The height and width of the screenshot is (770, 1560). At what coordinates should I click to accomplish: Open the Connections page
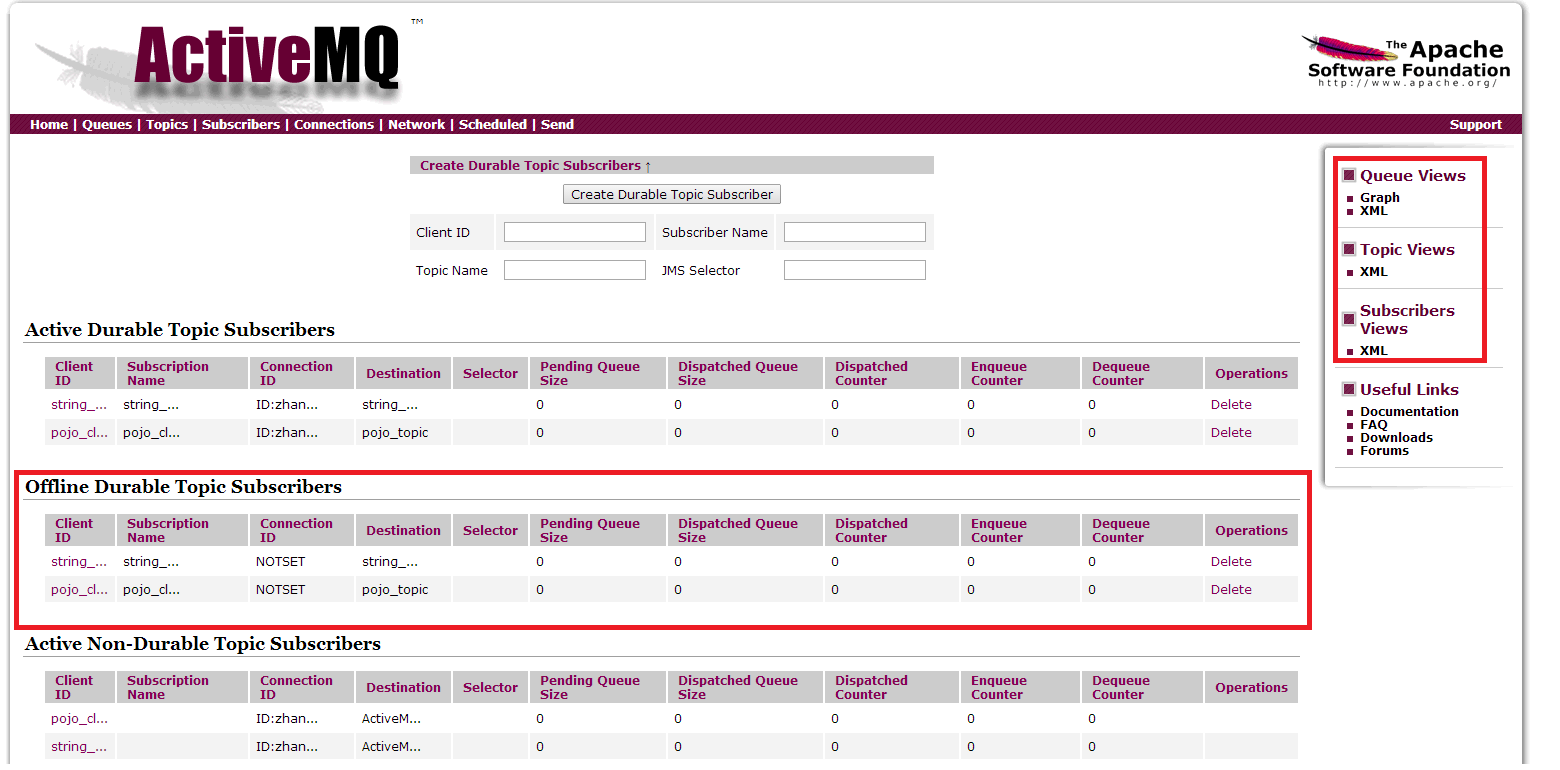pyautogui.click(x=334, y=125)
